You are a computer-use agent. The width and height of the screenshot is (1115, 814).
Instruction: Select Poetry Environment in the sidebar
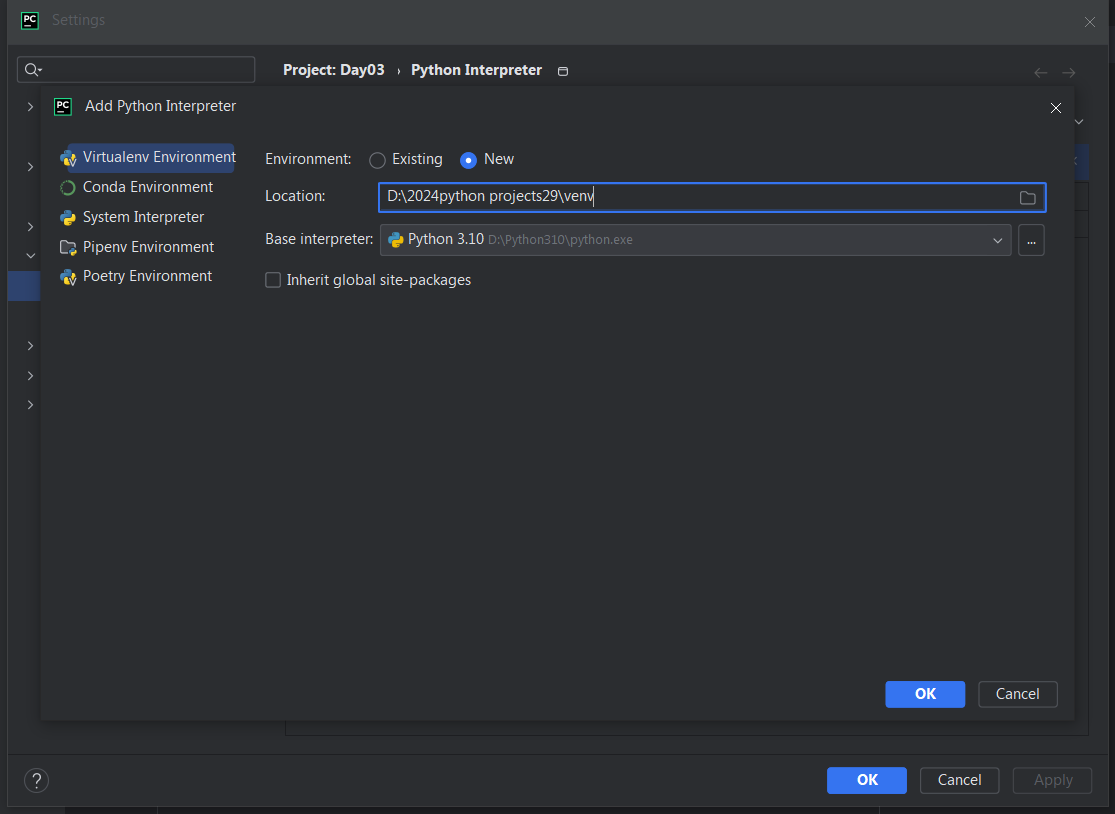click(x=147, y=276)
